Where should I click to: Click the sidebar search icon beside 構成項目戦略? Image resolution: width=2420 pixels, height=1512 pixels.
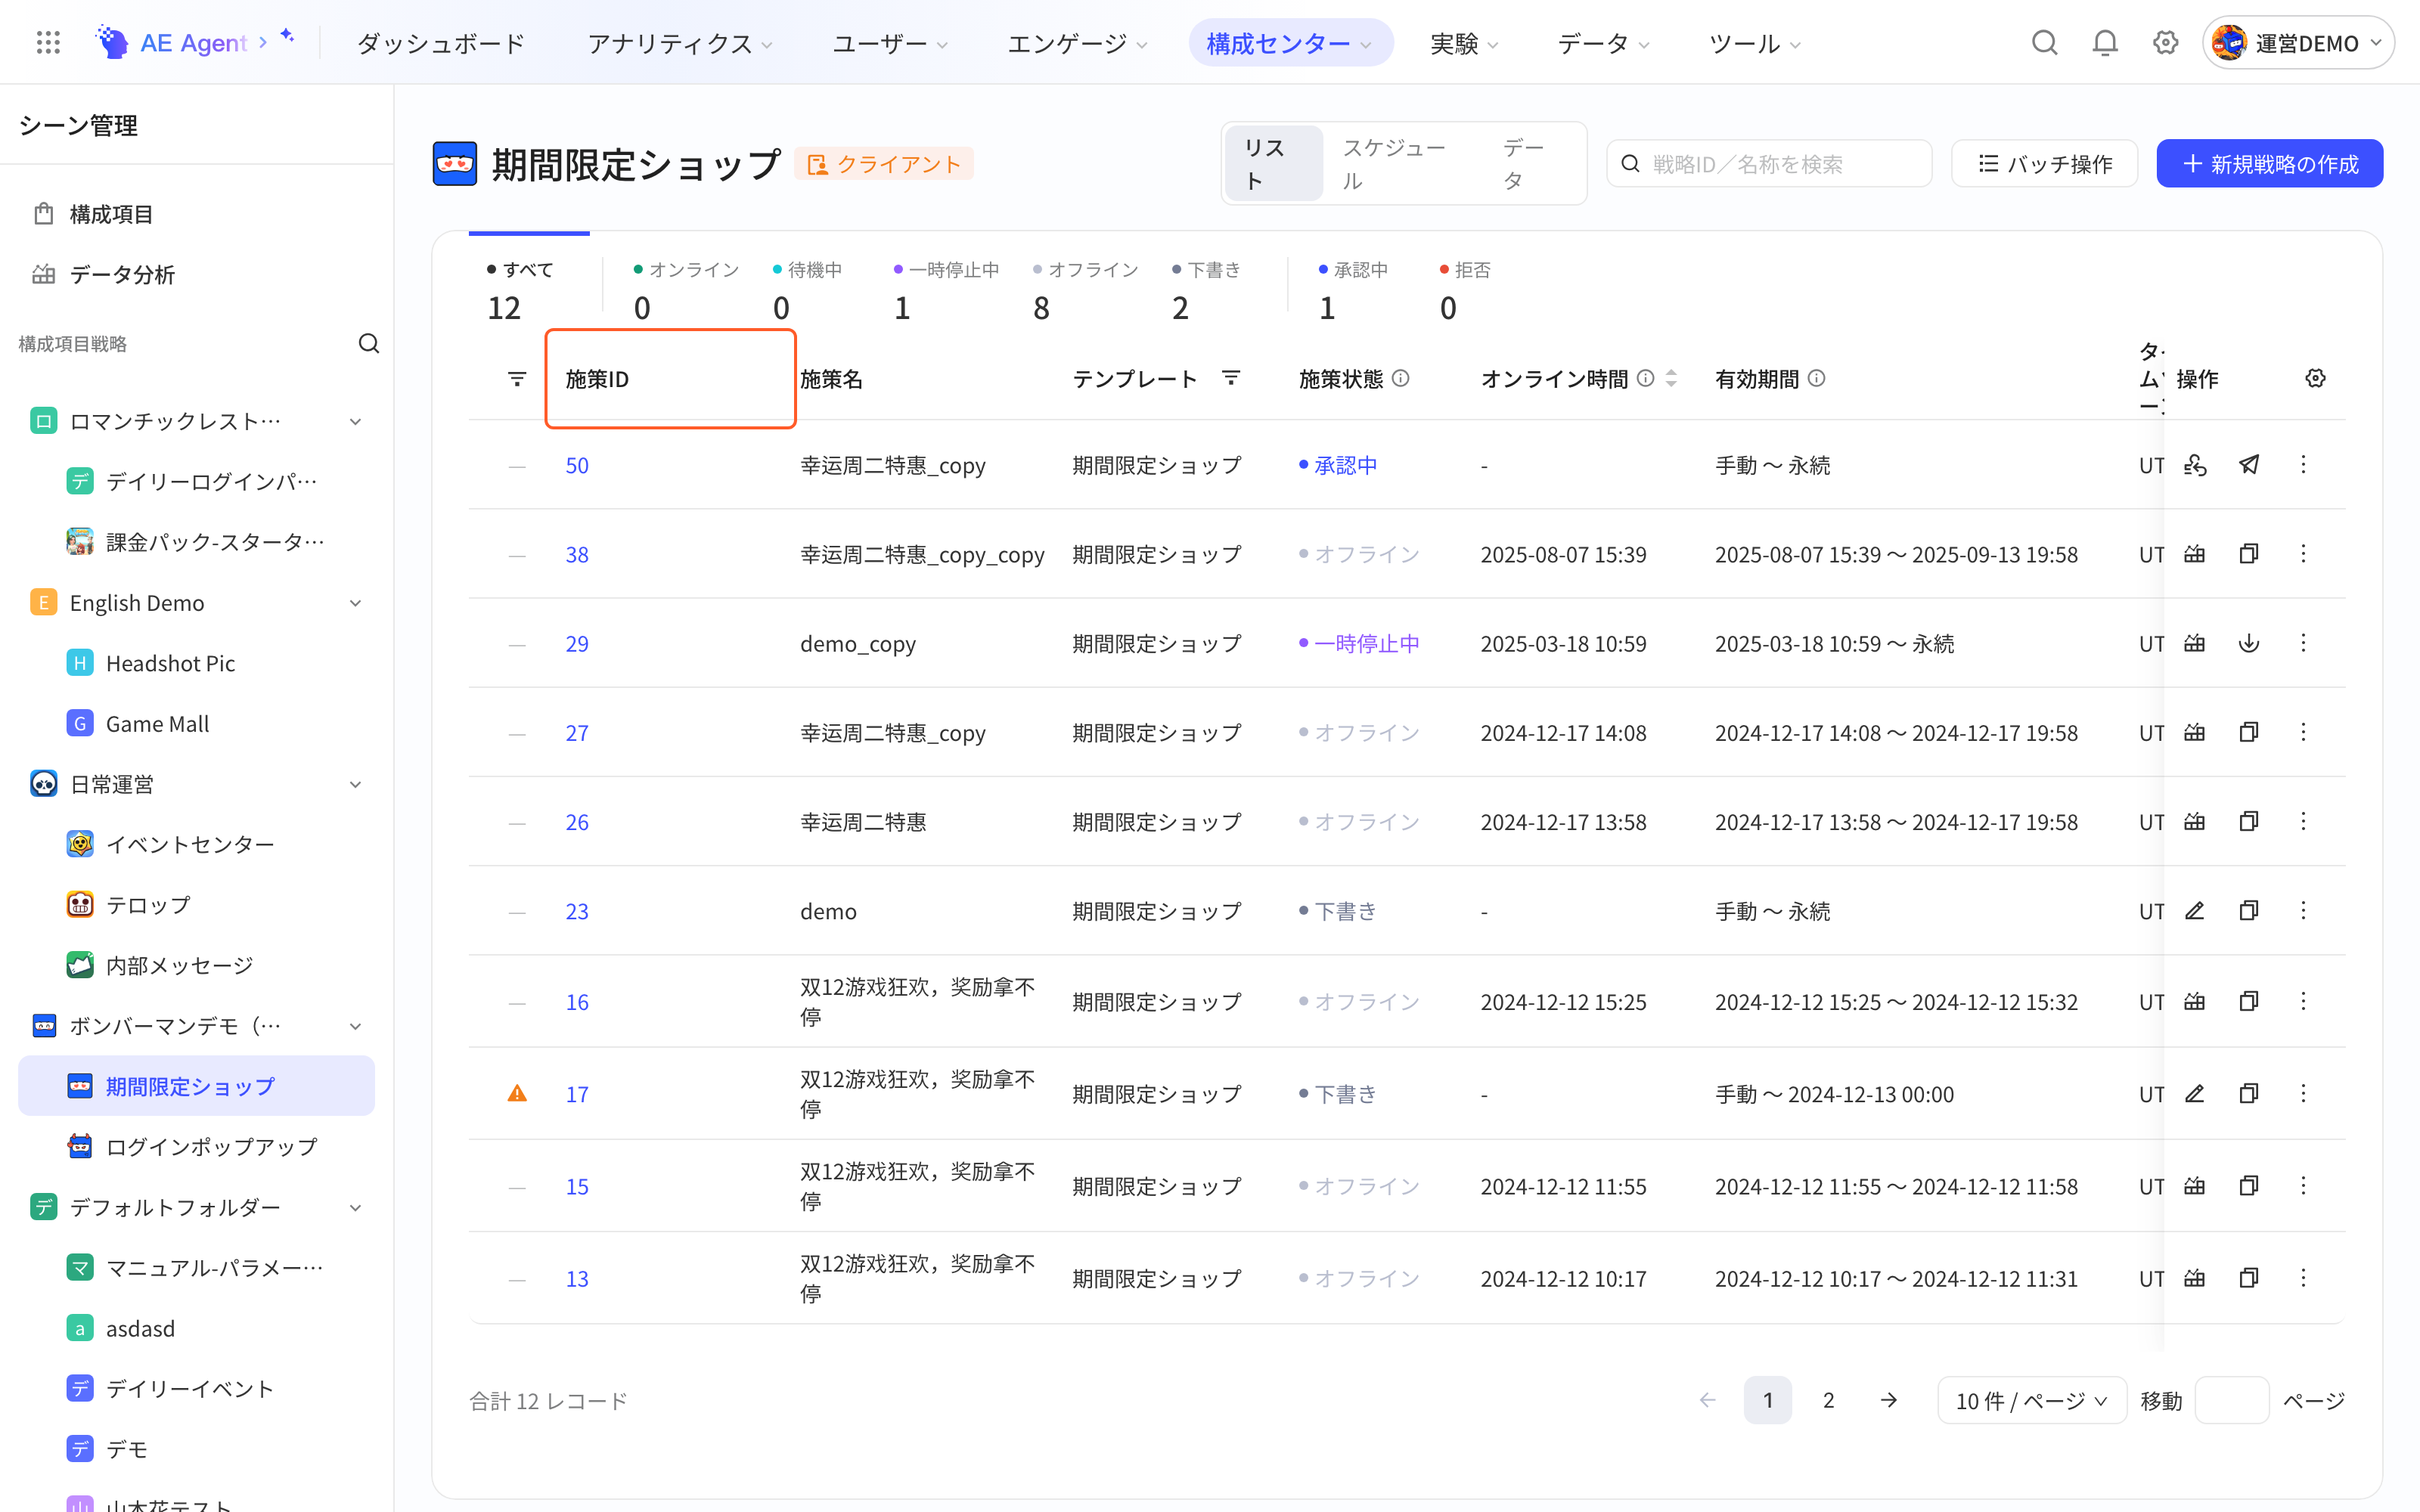point(369,343)
